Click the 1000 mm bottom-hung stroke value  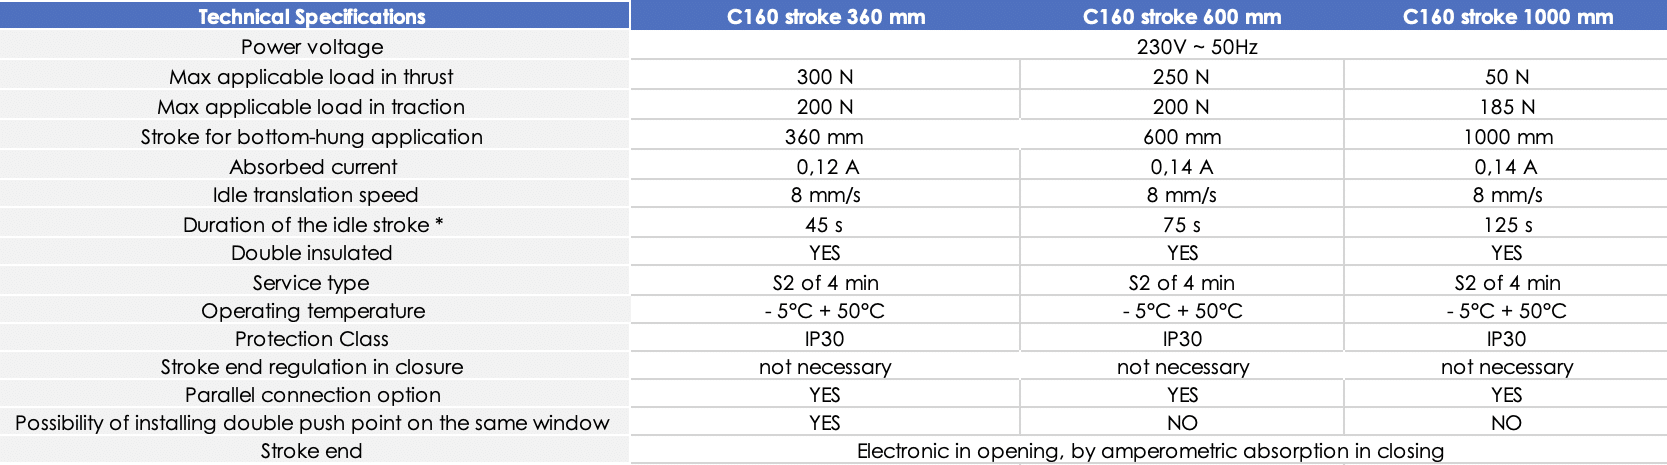1508,137
